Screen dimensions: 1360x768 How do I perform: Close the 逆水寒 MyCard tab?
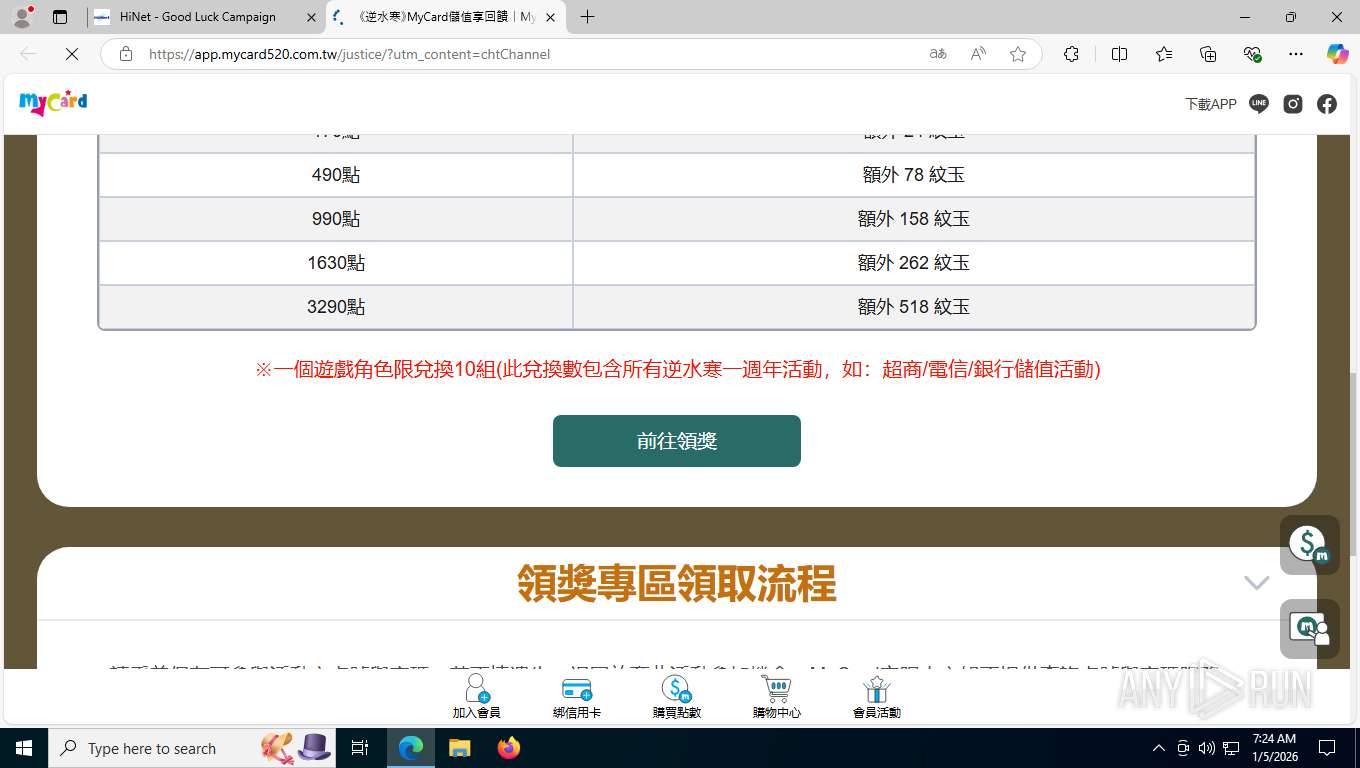[550, 17]
